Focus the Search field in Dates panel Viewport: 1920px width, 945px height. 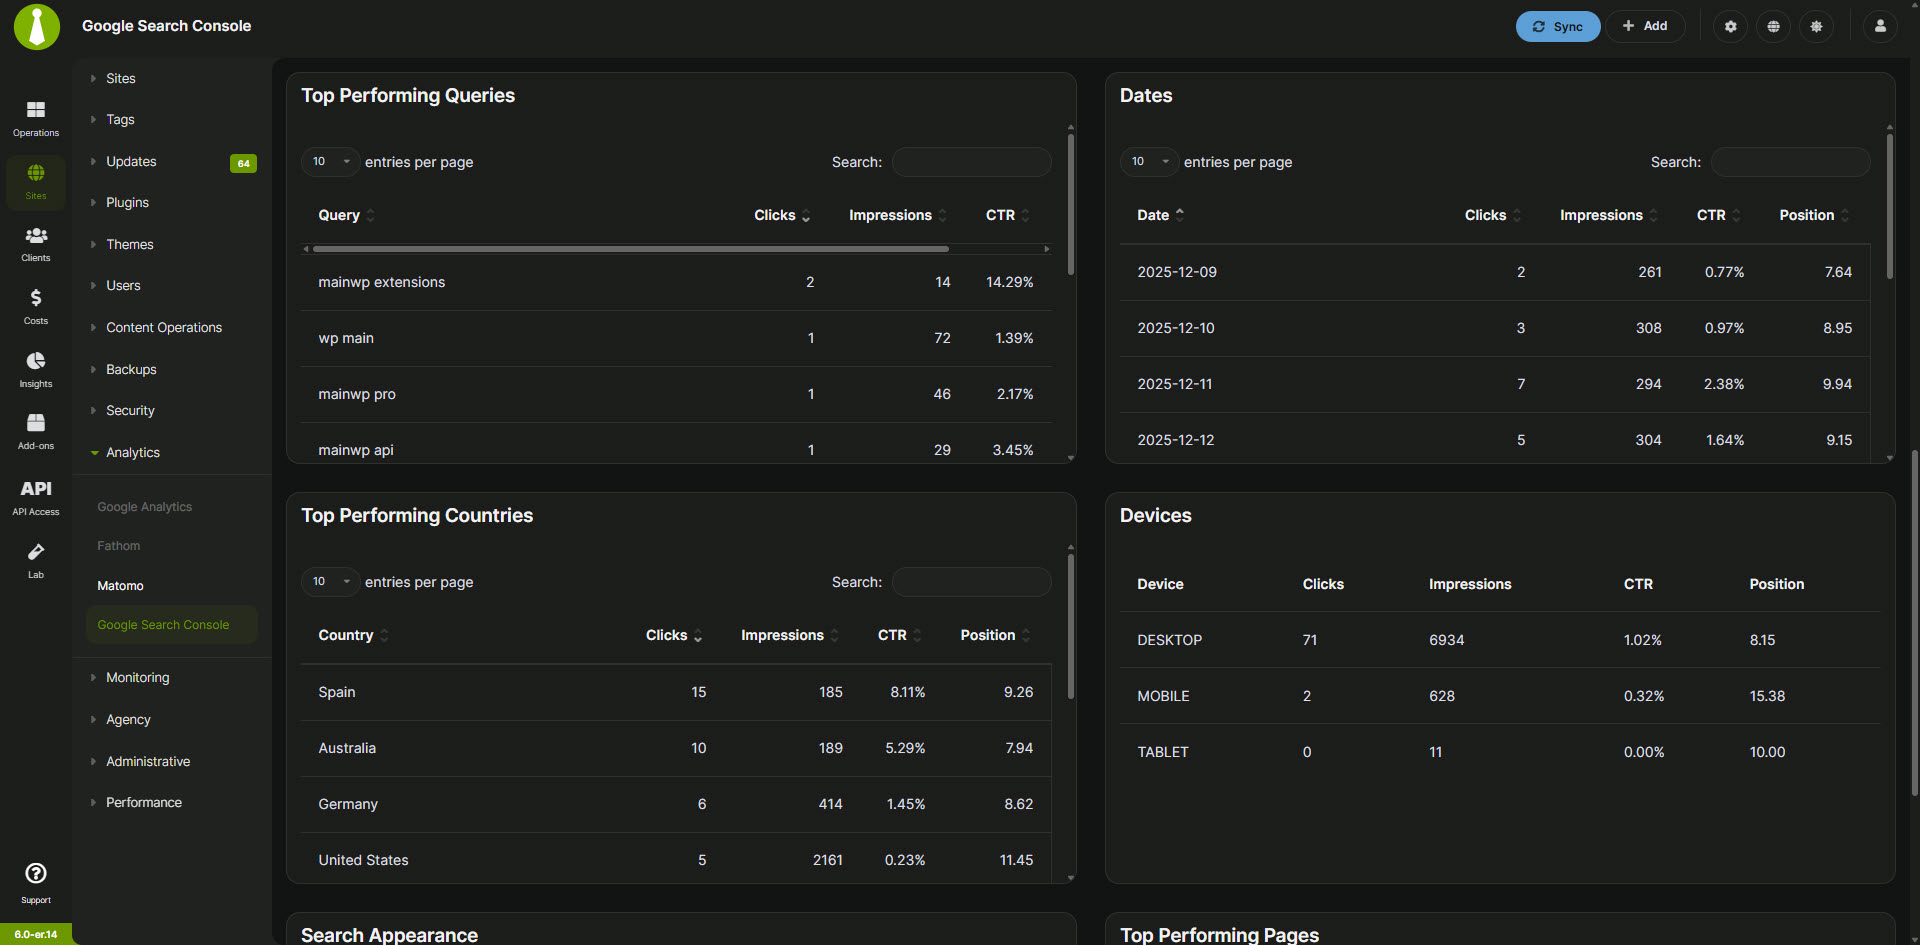pos(1790,162)
